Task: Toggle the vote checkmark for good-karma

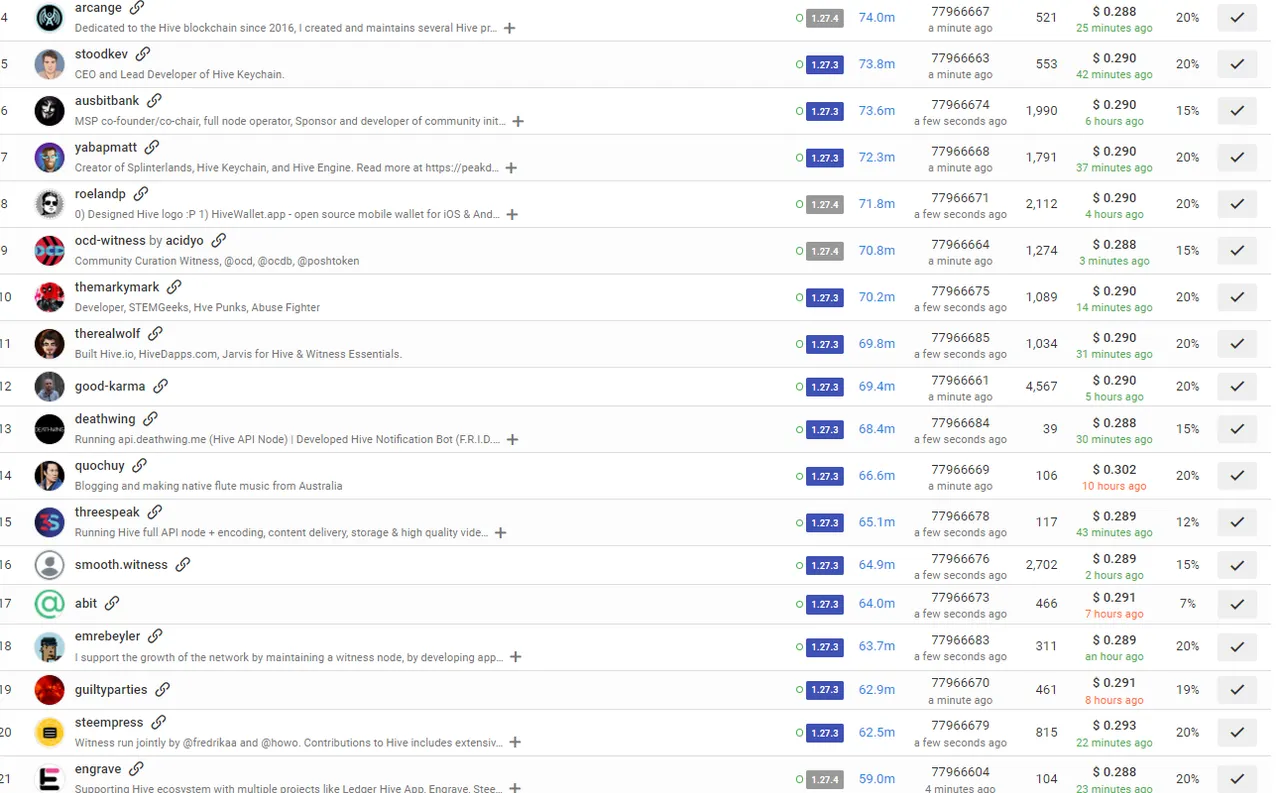Action: click(x=1237, y=386)
